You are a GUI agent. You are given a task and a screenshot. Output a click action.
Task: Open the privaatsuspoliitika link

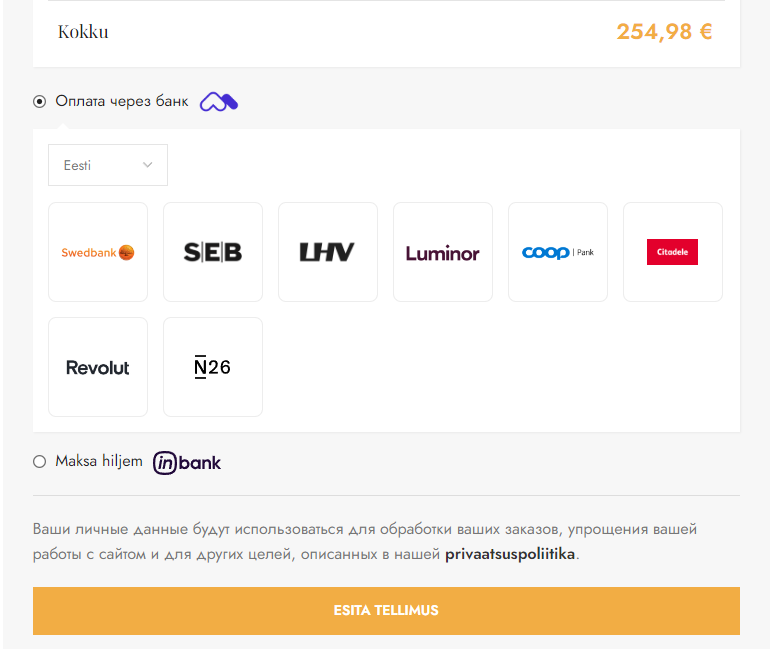coord(510,554)
